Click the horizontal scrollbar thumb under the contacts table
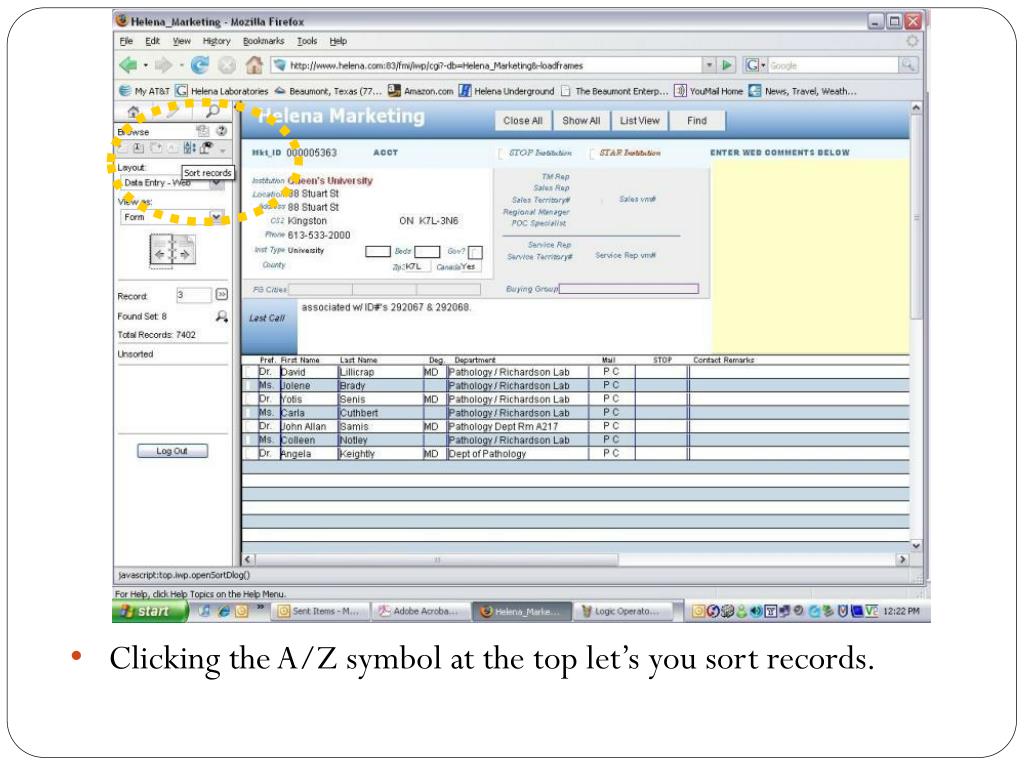This screenshot has height=768, width=1024. 436,560
